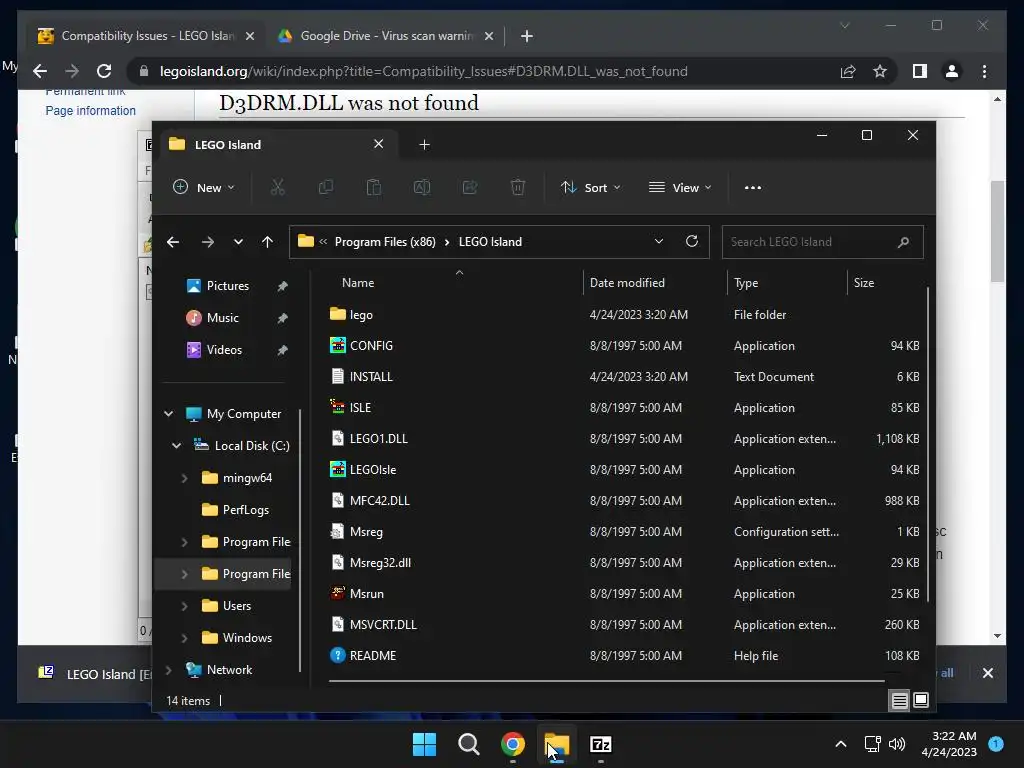Viewport: 1024px width, 768px height.
Task: Click the Copy icon in Explorer toolbar
Action: pyautogui.click(x=325, y=187)
